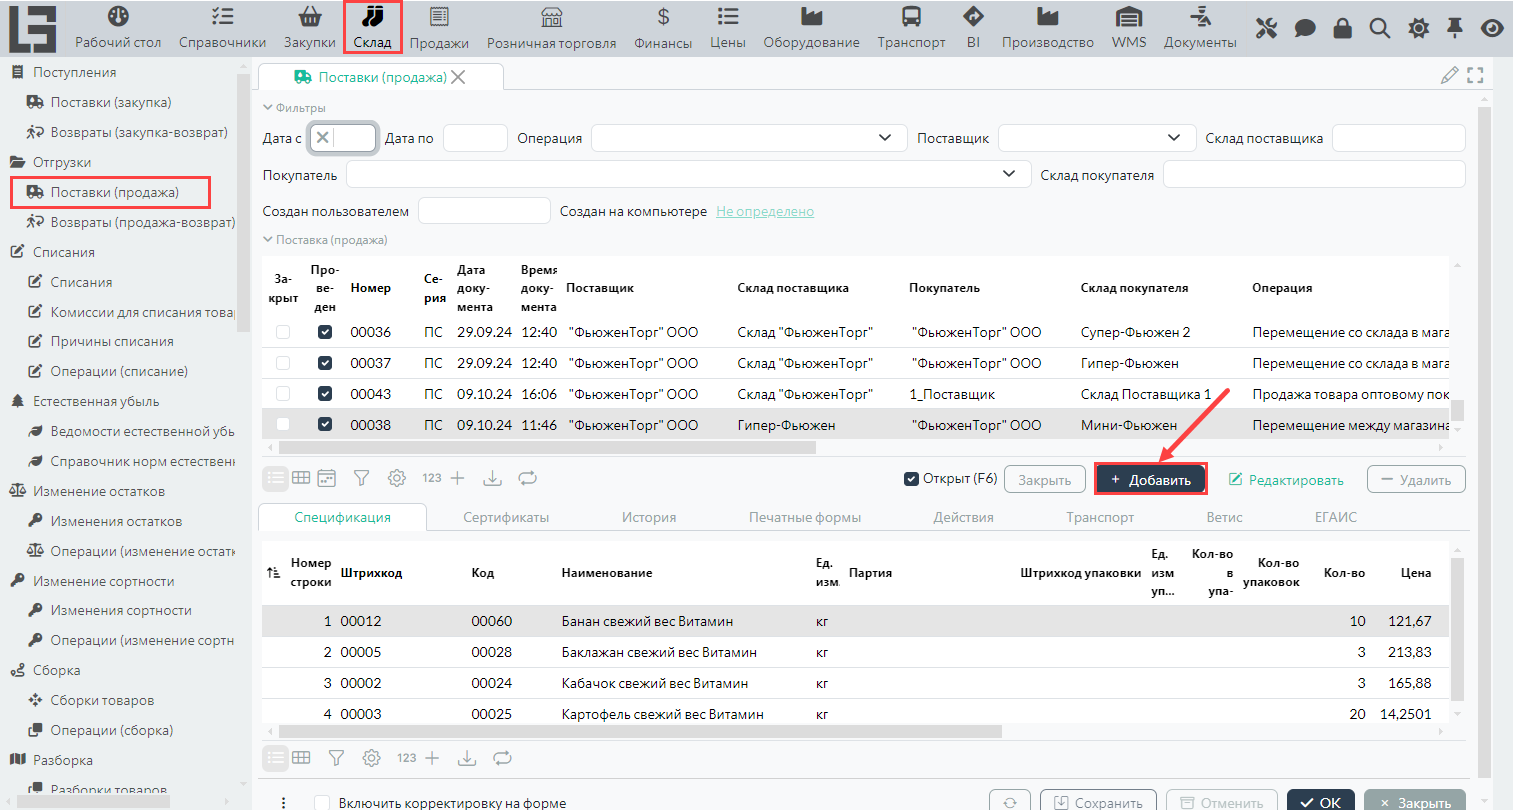Viewport: 1513px width, 810px height.
Task: Switch to the Сертификаты tab
Action: 506,517
